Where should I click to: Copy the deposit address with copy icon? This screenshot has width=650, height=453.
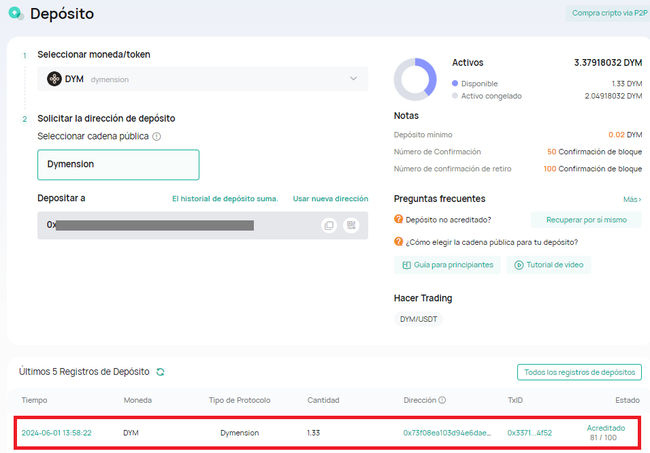point(329,225)
